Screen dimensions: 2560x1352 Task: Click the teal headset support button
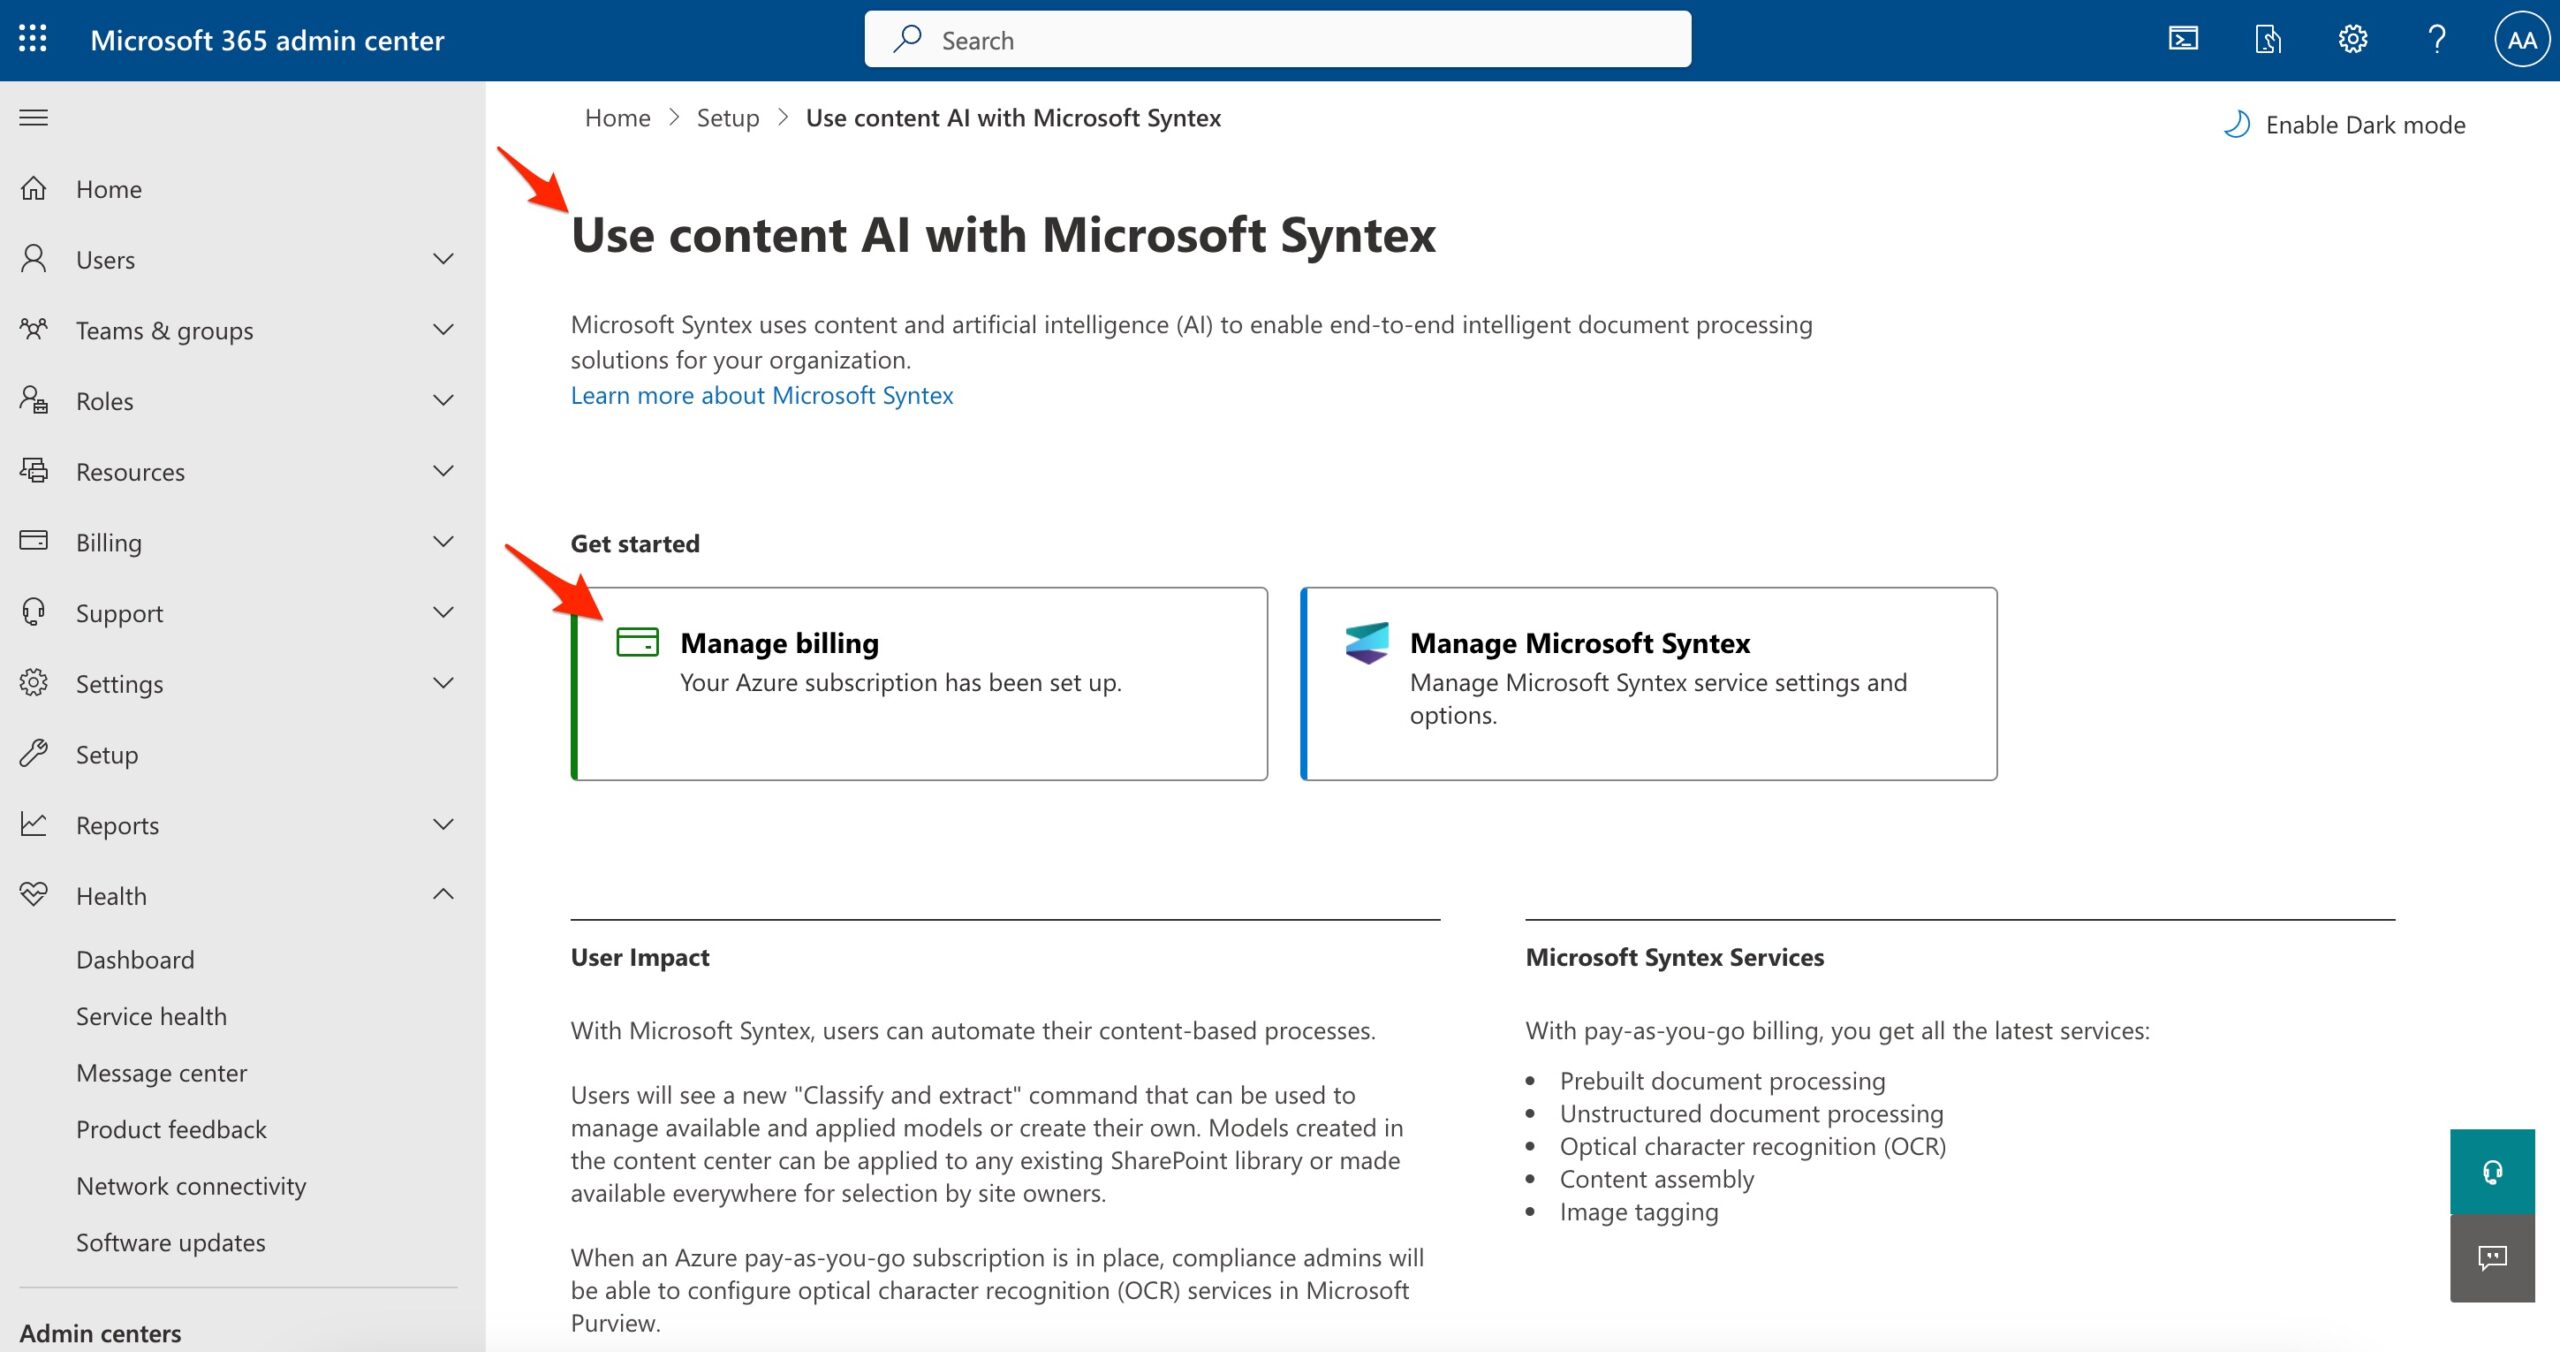coord(2492,1171)
